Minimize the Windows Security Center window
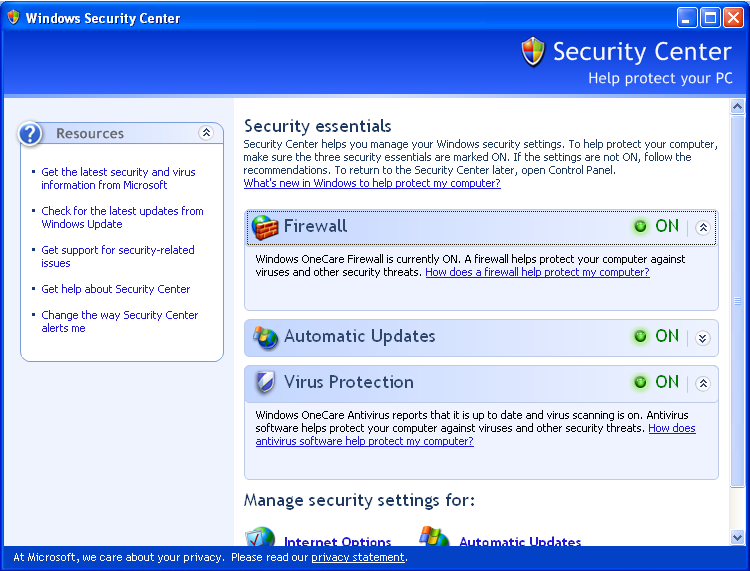This screenshot has height=571, width=750. pyautogui.click(x=687, y=18)
